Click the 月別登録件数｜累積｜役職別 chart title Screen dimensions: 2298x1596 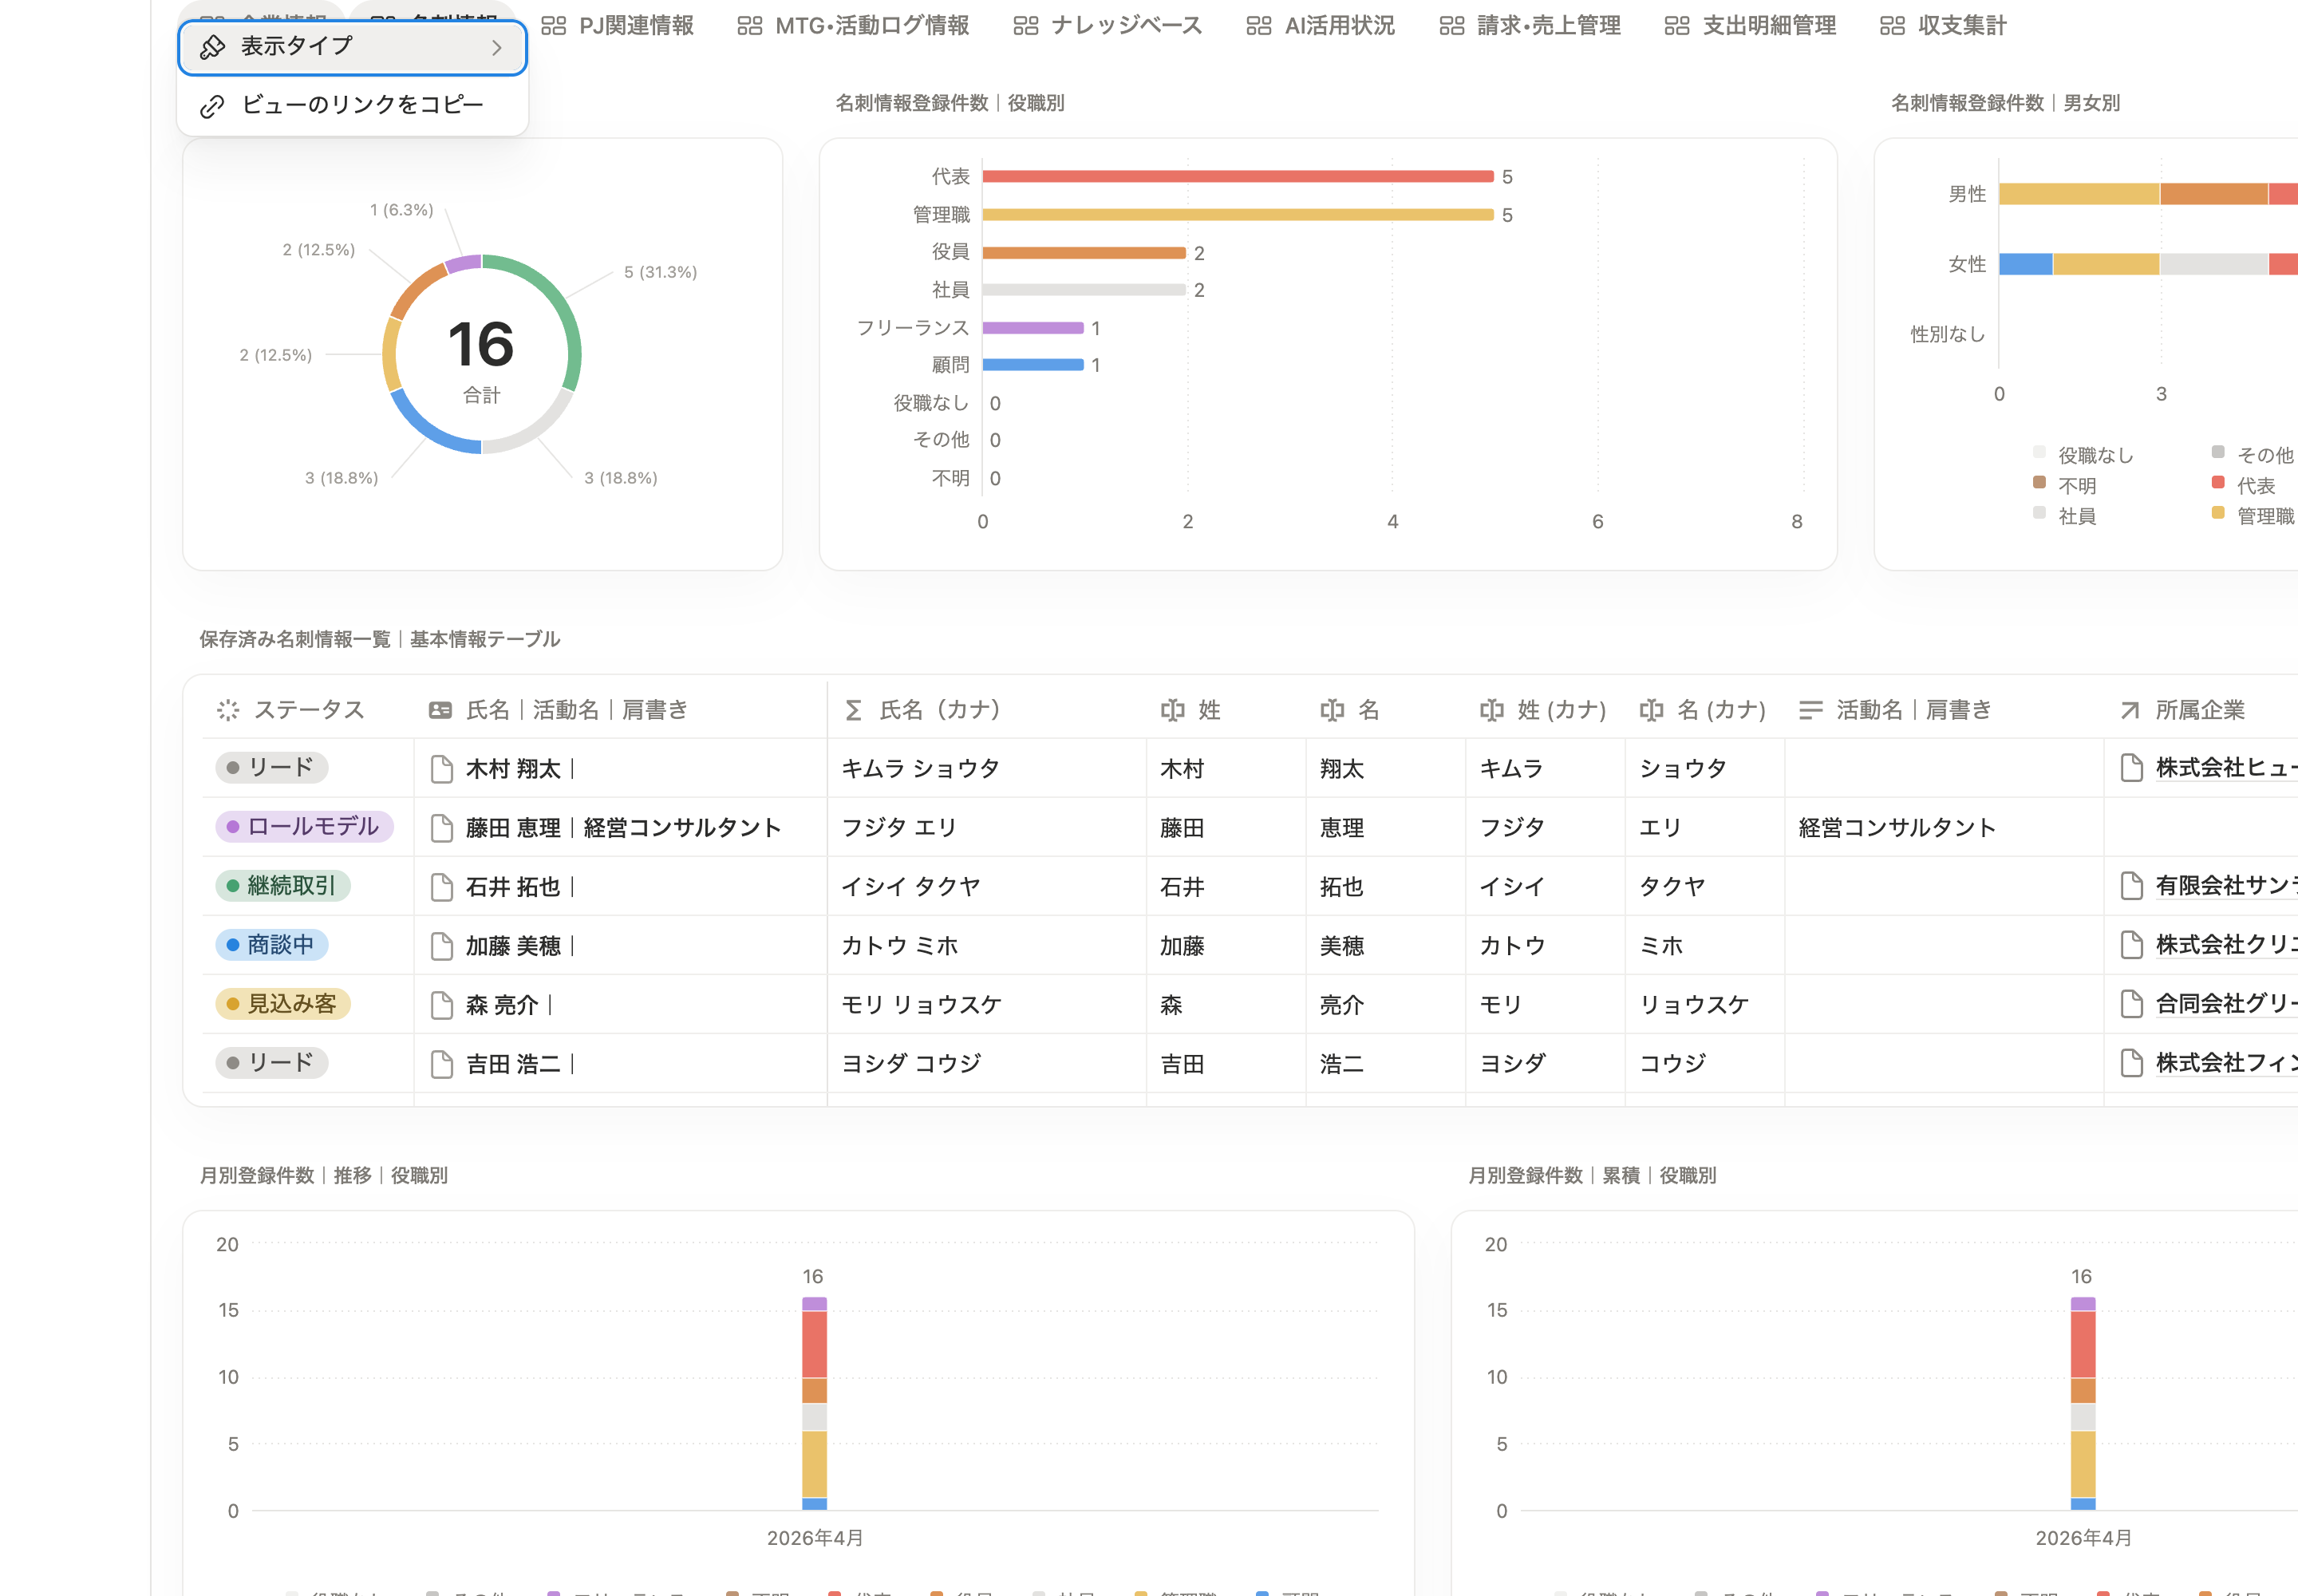point(1592,1175)
